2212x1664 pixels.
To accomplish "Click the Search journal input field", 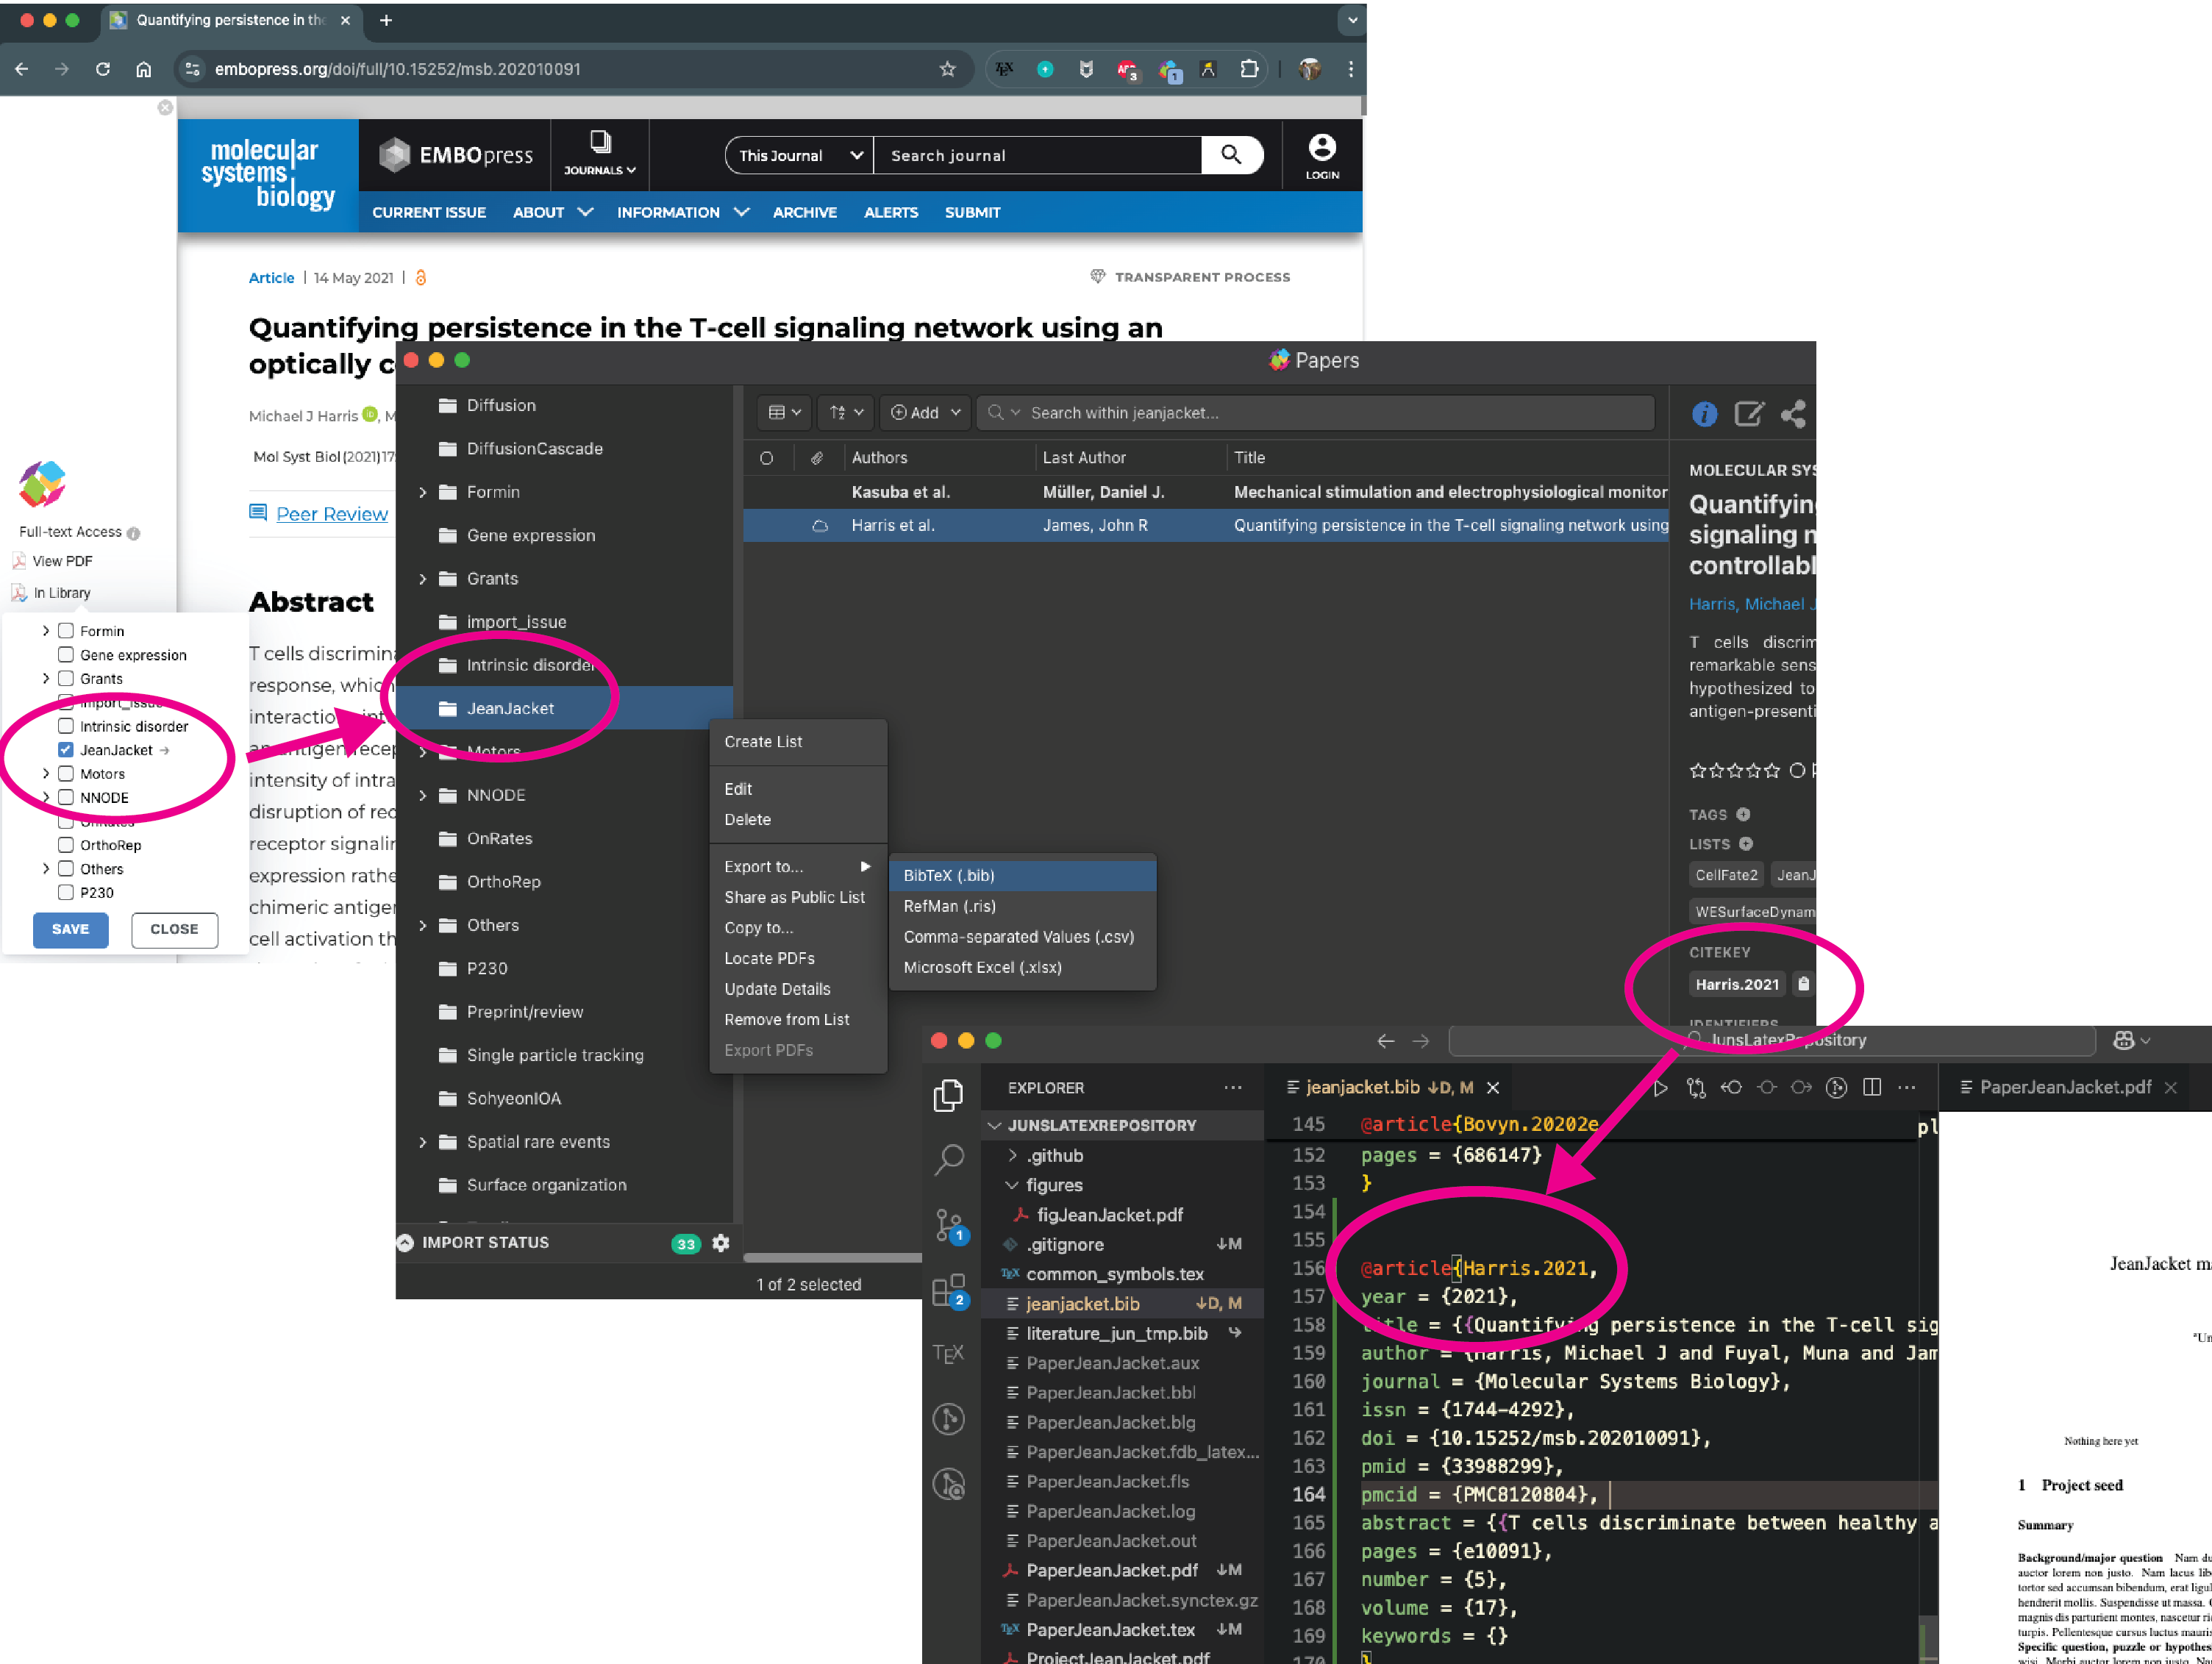I will (x=1038, y=155).
